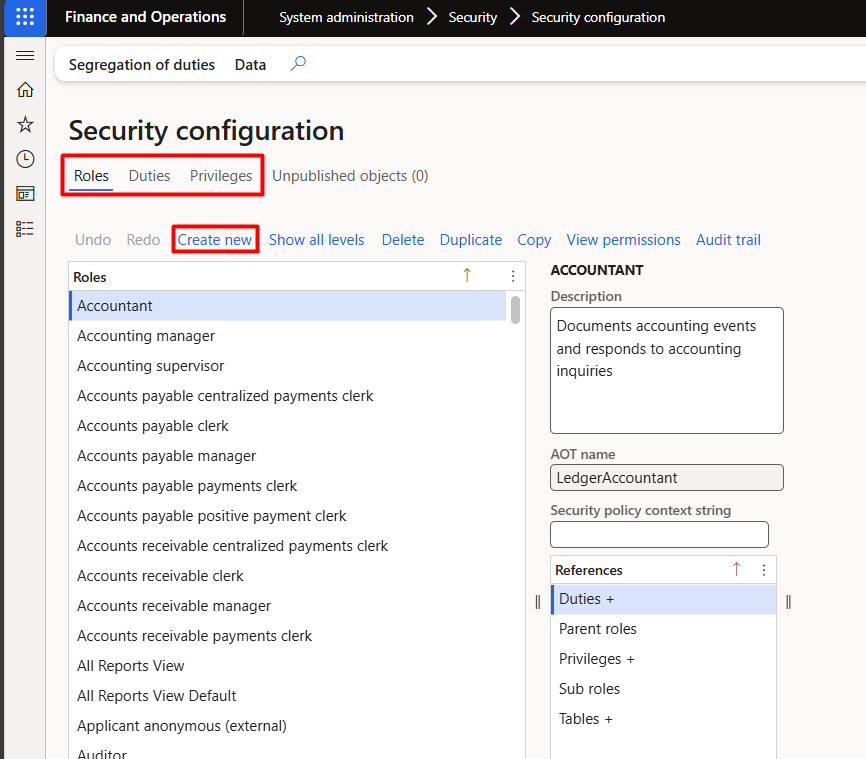Open the Data menu
866x759 pixels.
point(250,65)
